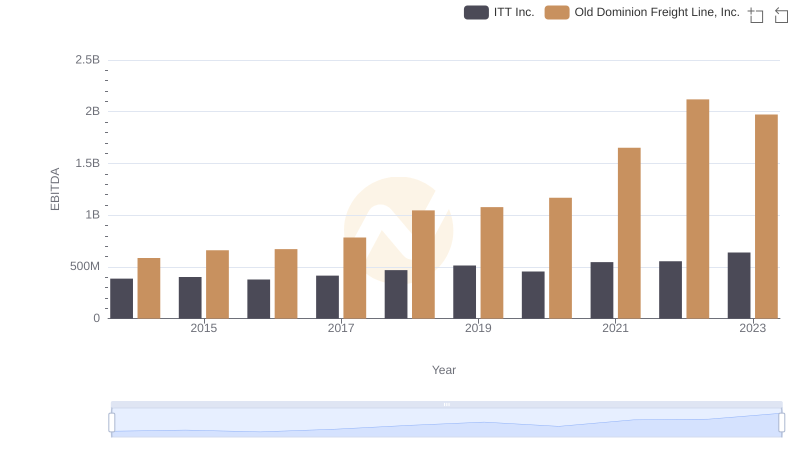Click the 2021 x-axis label
Image resolution: width=800 pixels, height=461 pixels.
point(615,328)
